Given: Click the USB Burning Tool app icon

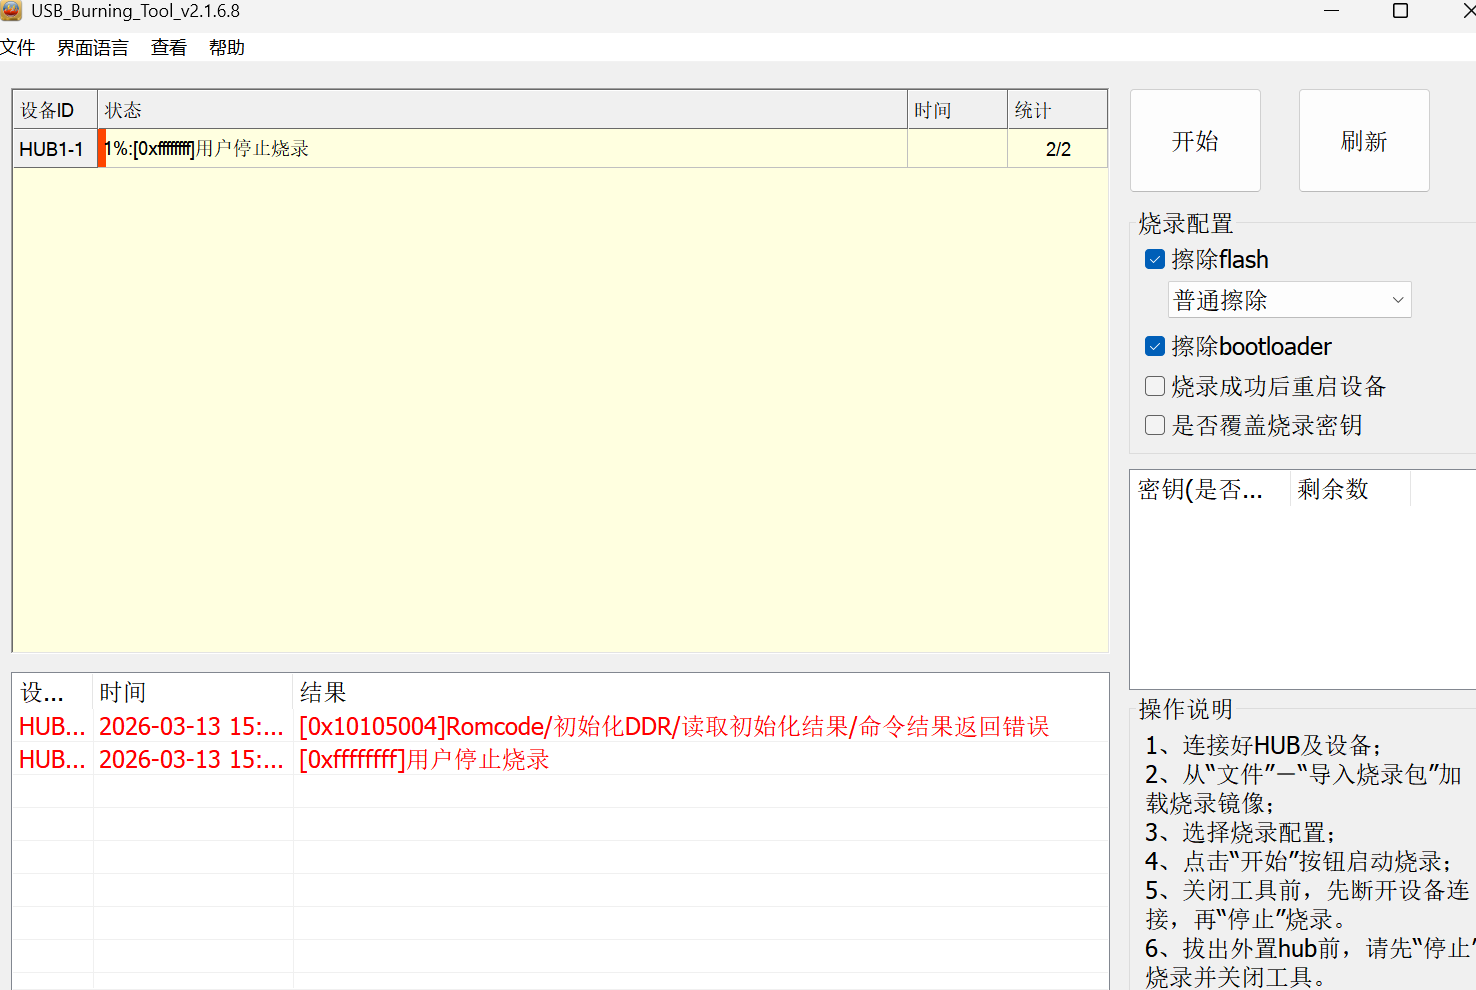Looking at the screenshot, I should point(11,11).
